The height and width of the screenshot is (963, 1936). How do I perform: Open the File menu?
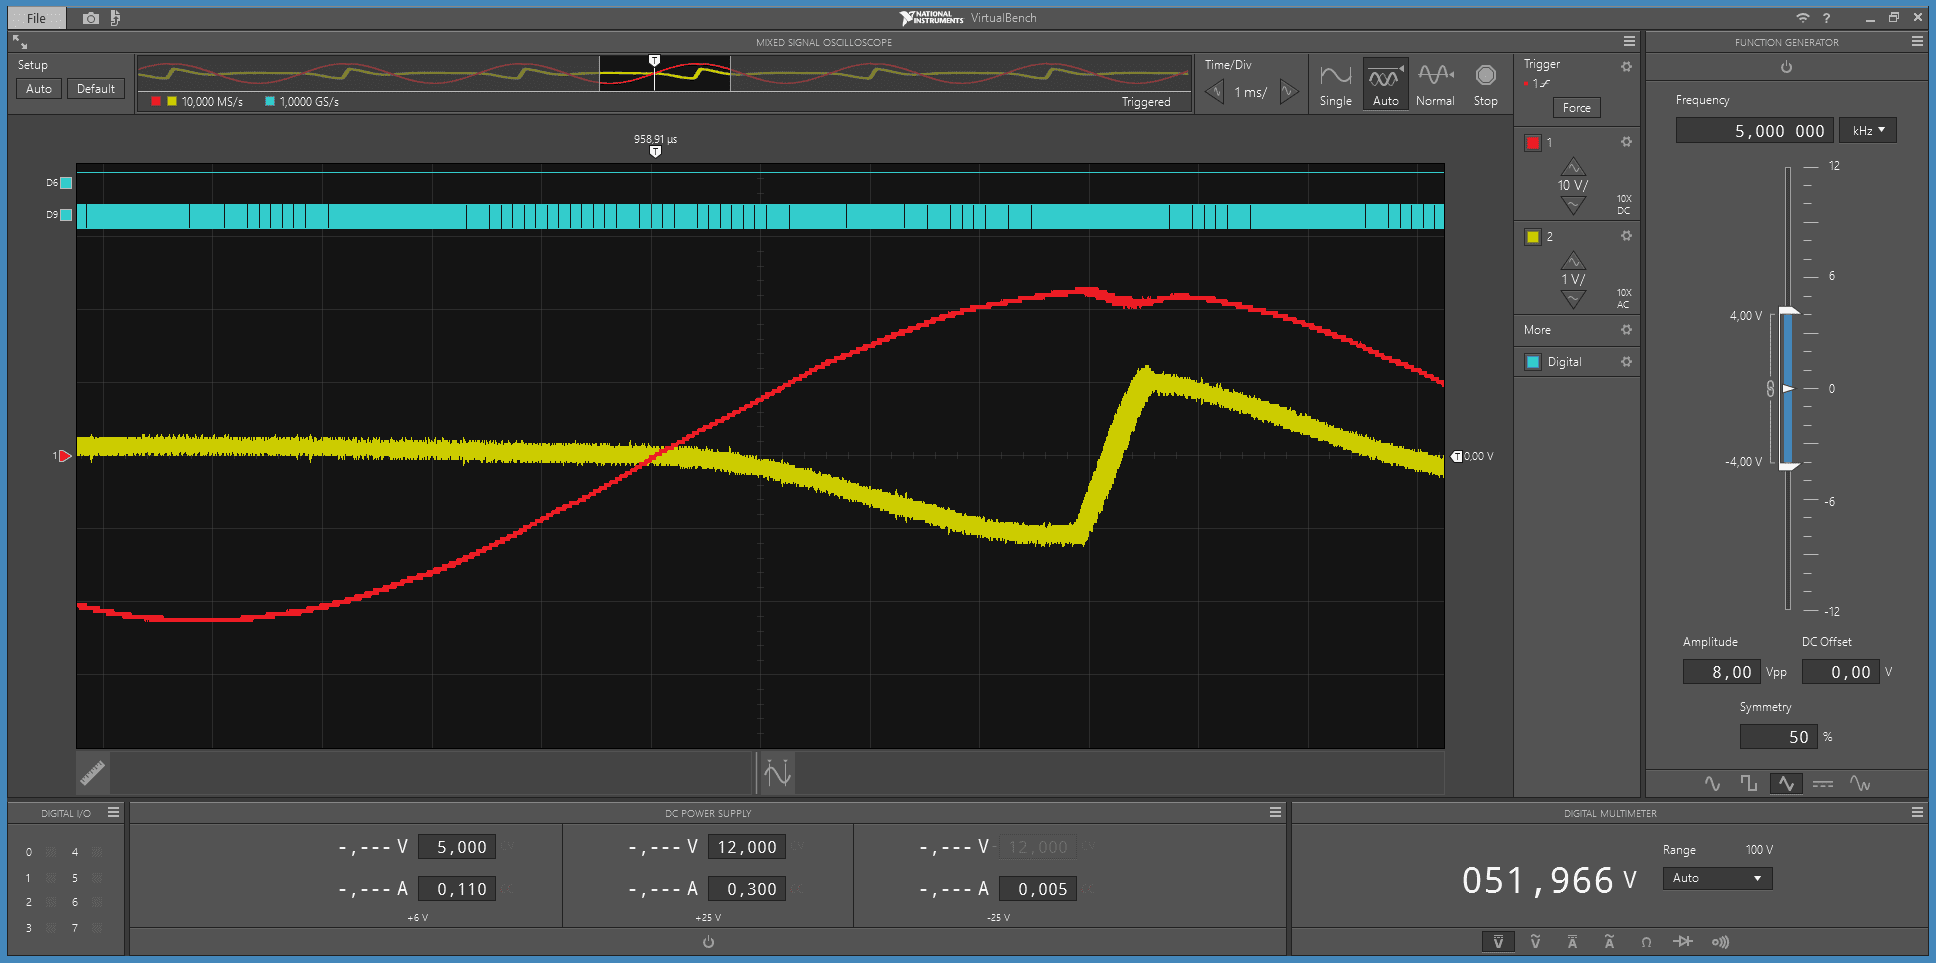pos(36,18)
